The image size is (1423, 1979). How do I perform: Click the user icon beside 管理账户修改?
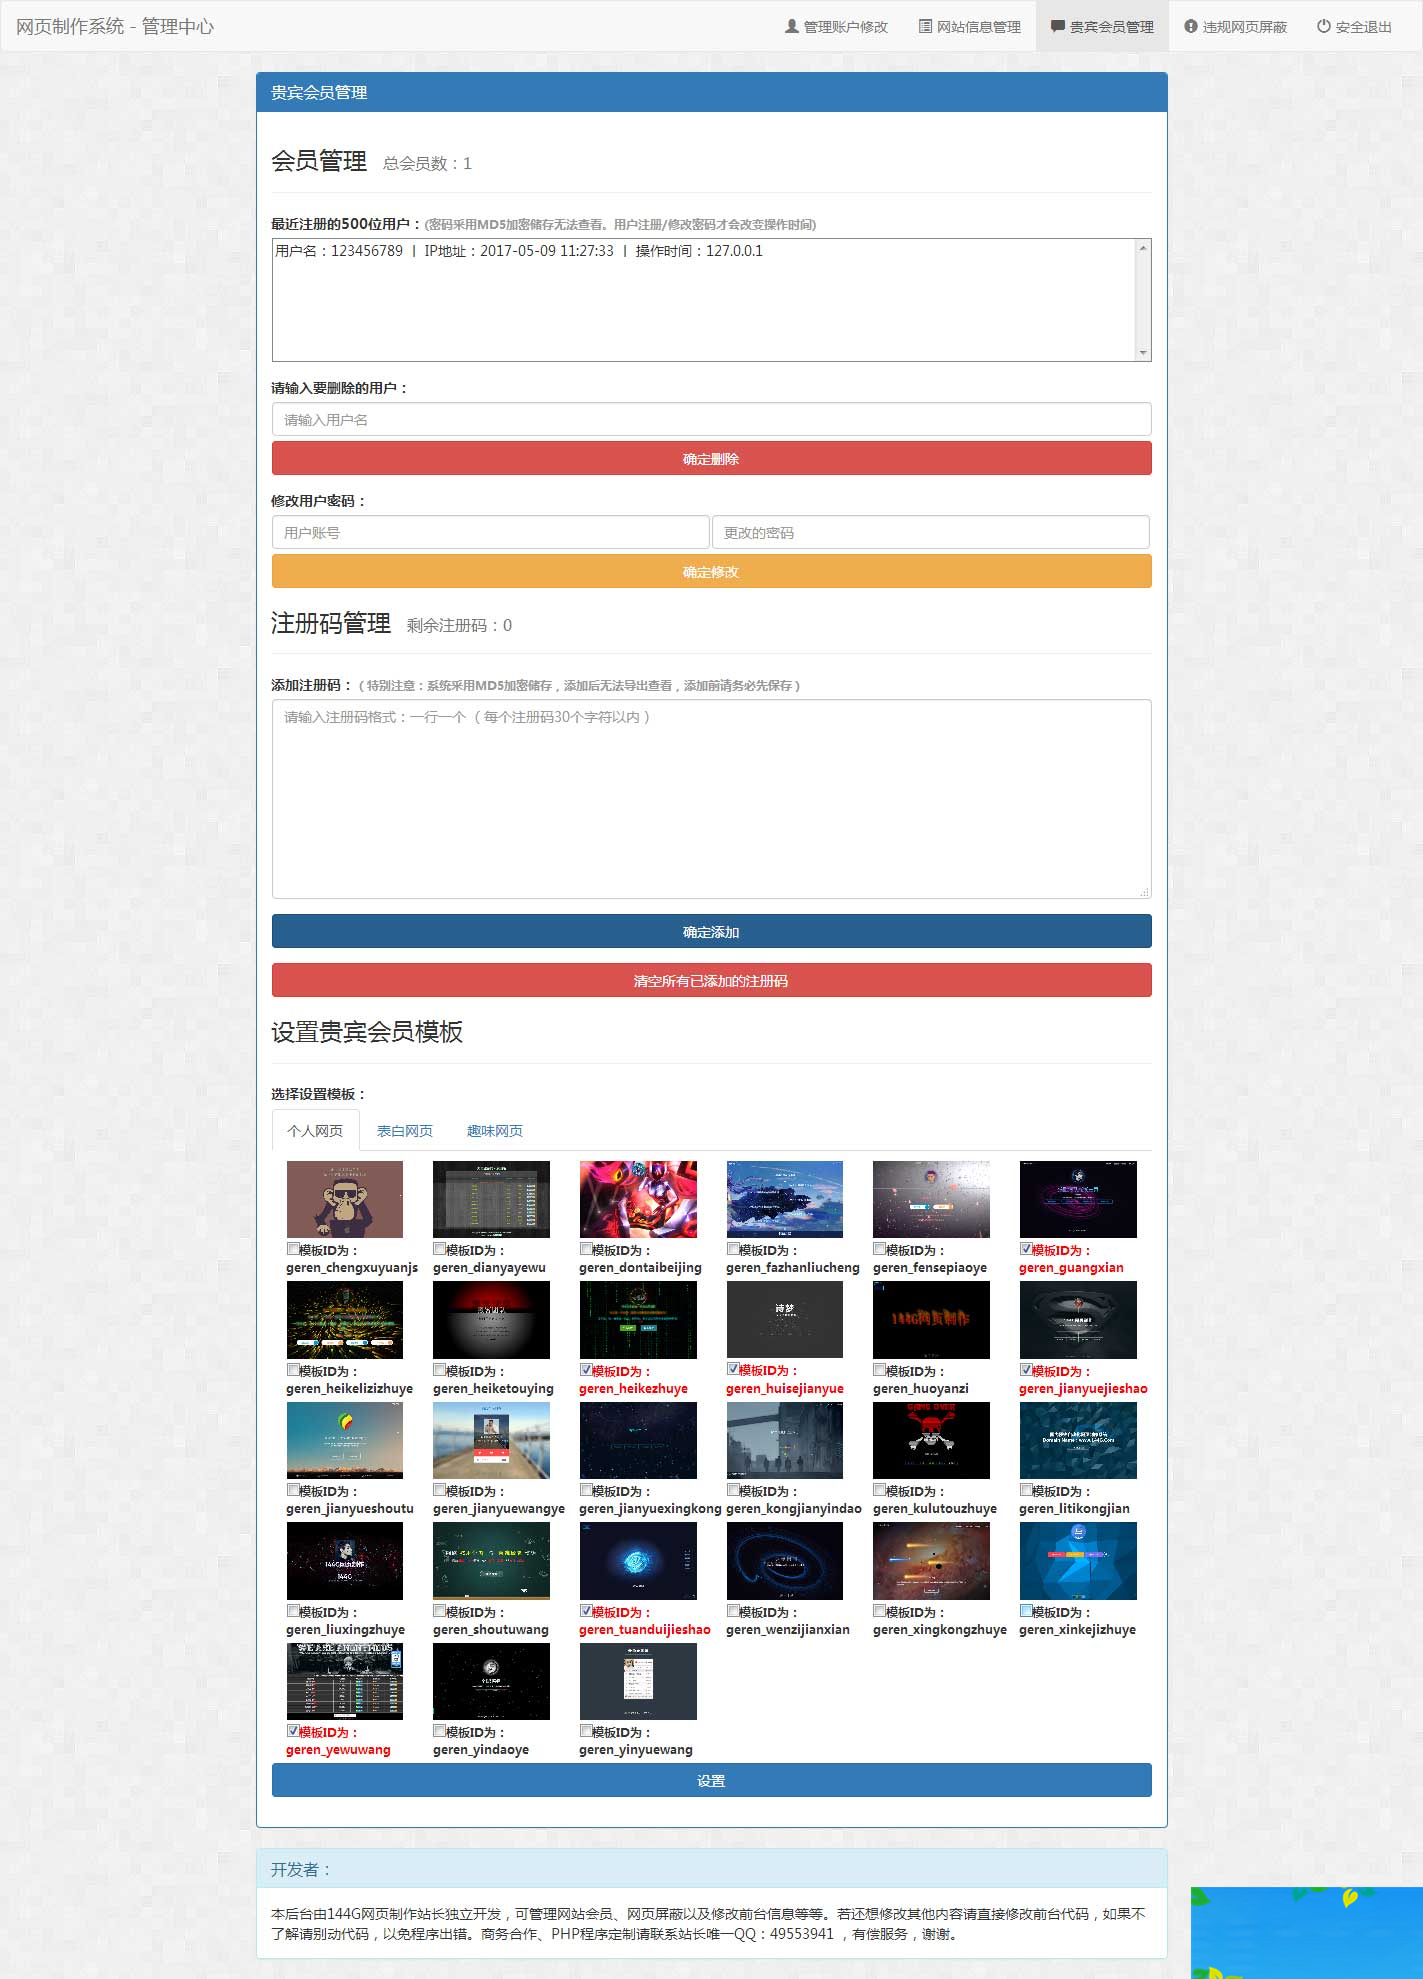(791, 27)
